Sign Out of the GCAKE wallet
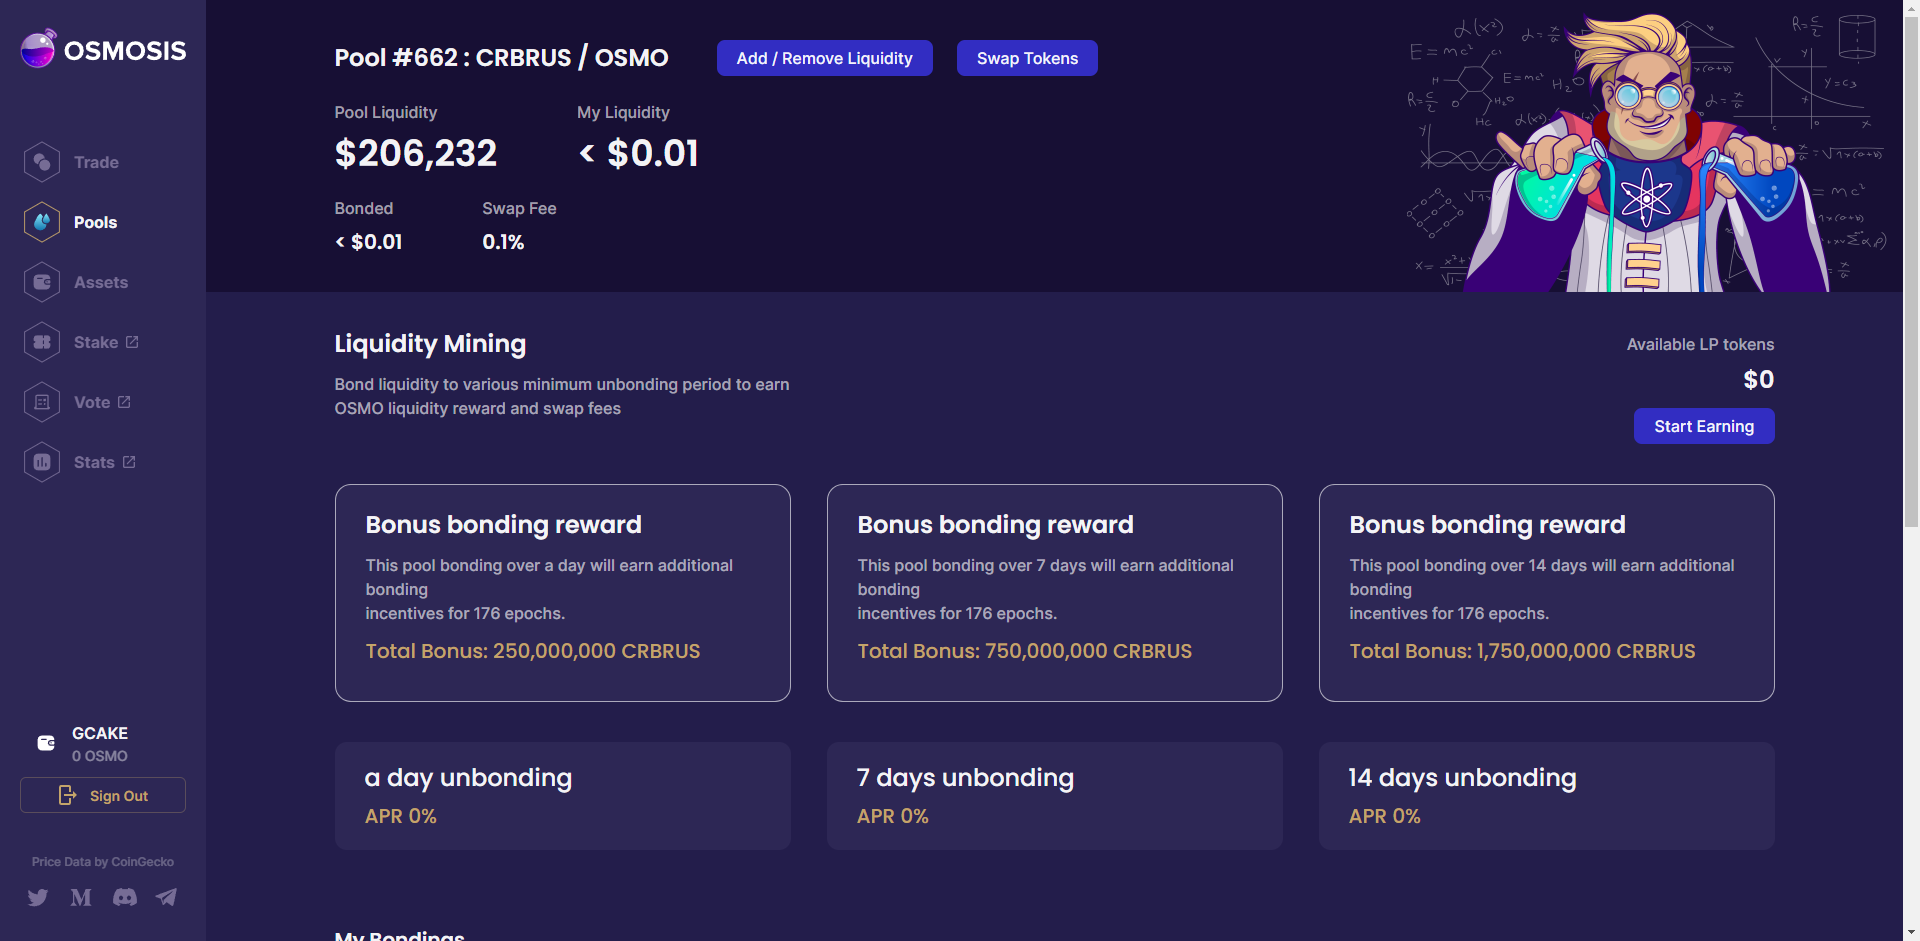 [103, 795]
